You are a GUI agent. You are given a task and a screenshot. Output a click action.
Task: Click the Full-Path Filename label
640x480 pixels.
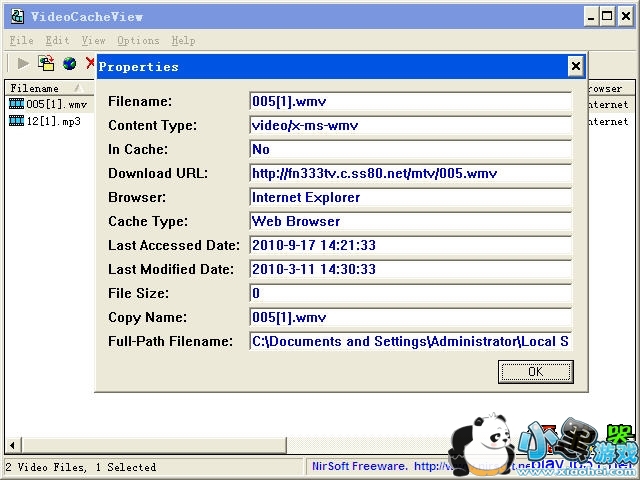pyautogui.click(x=170, y=341)
